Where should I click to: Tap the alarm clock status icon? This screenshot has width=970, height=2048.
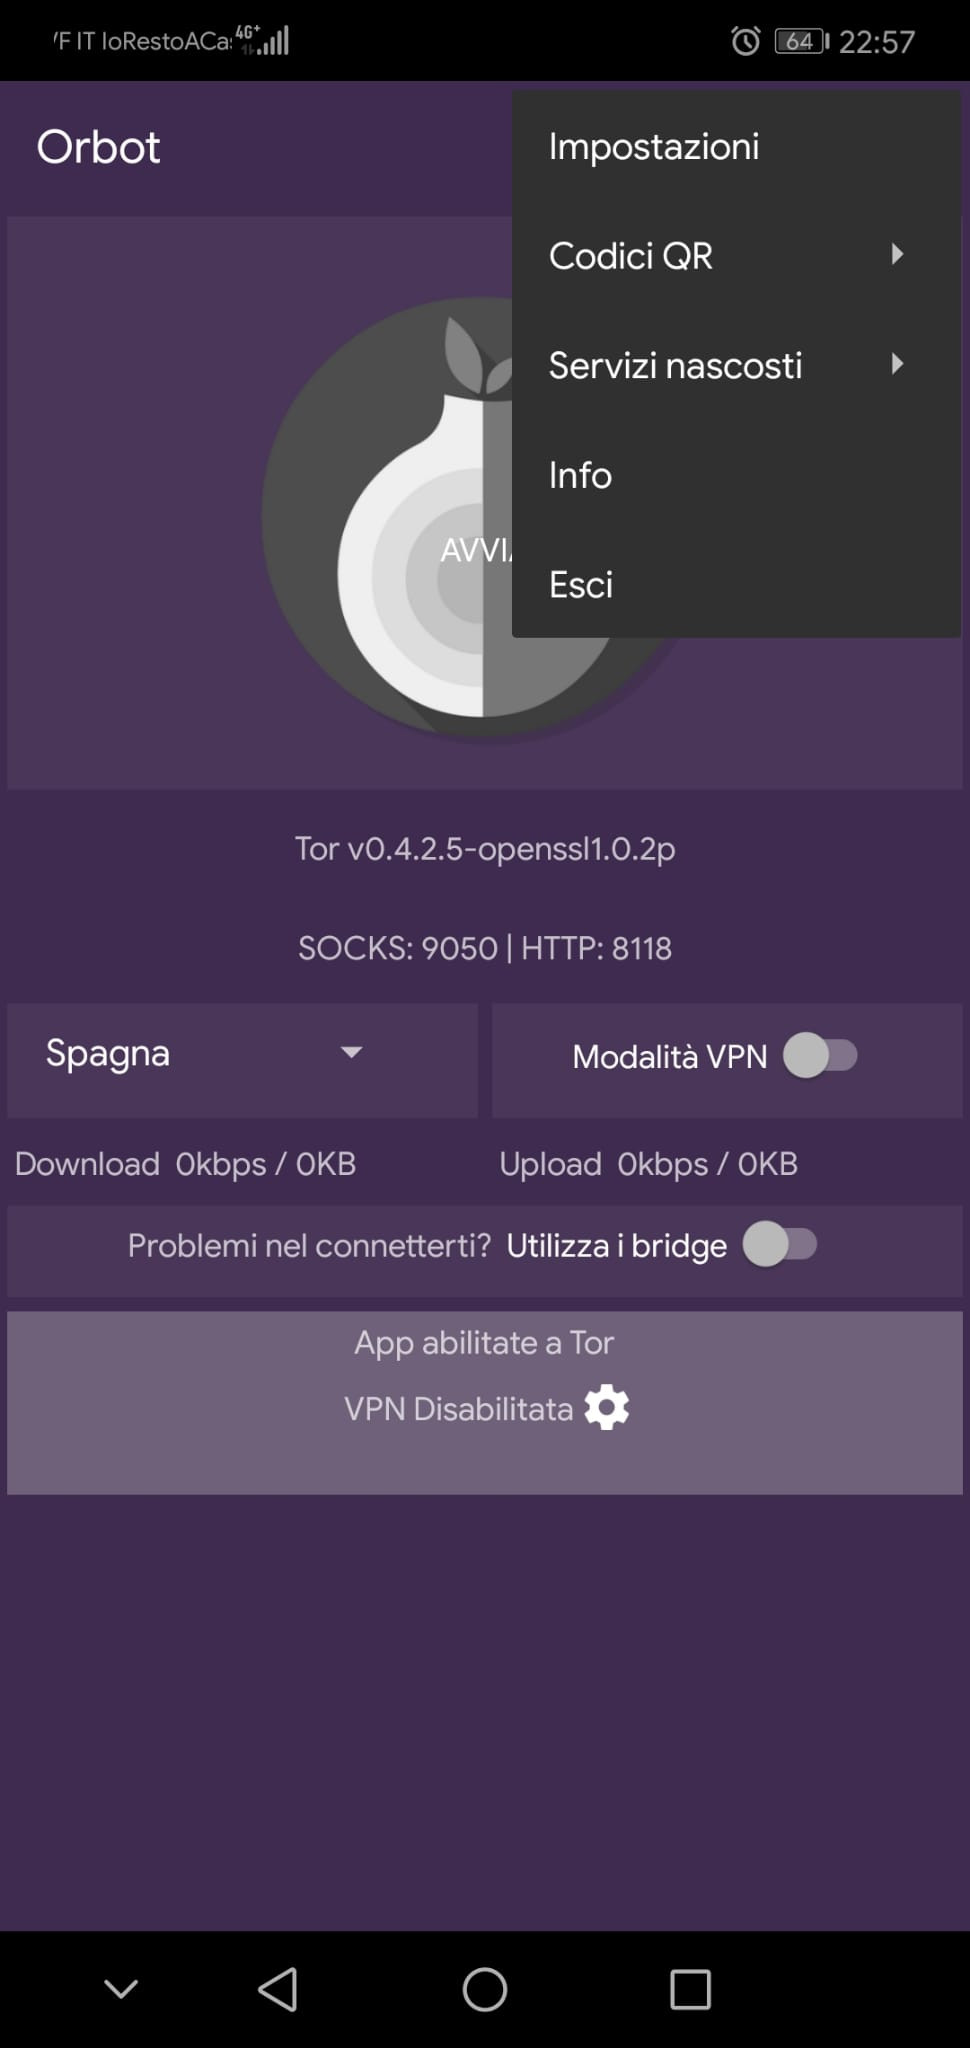[x=745, y=41]
